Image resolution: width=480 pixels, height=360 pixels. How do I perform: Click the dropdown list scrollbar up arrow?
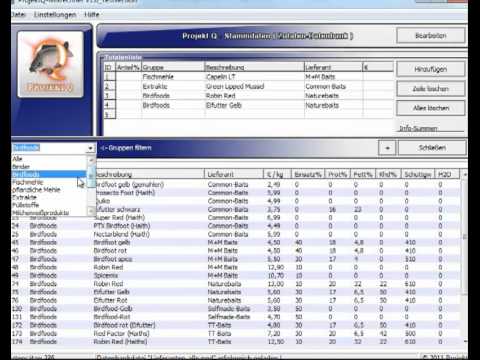coord(91,160)
